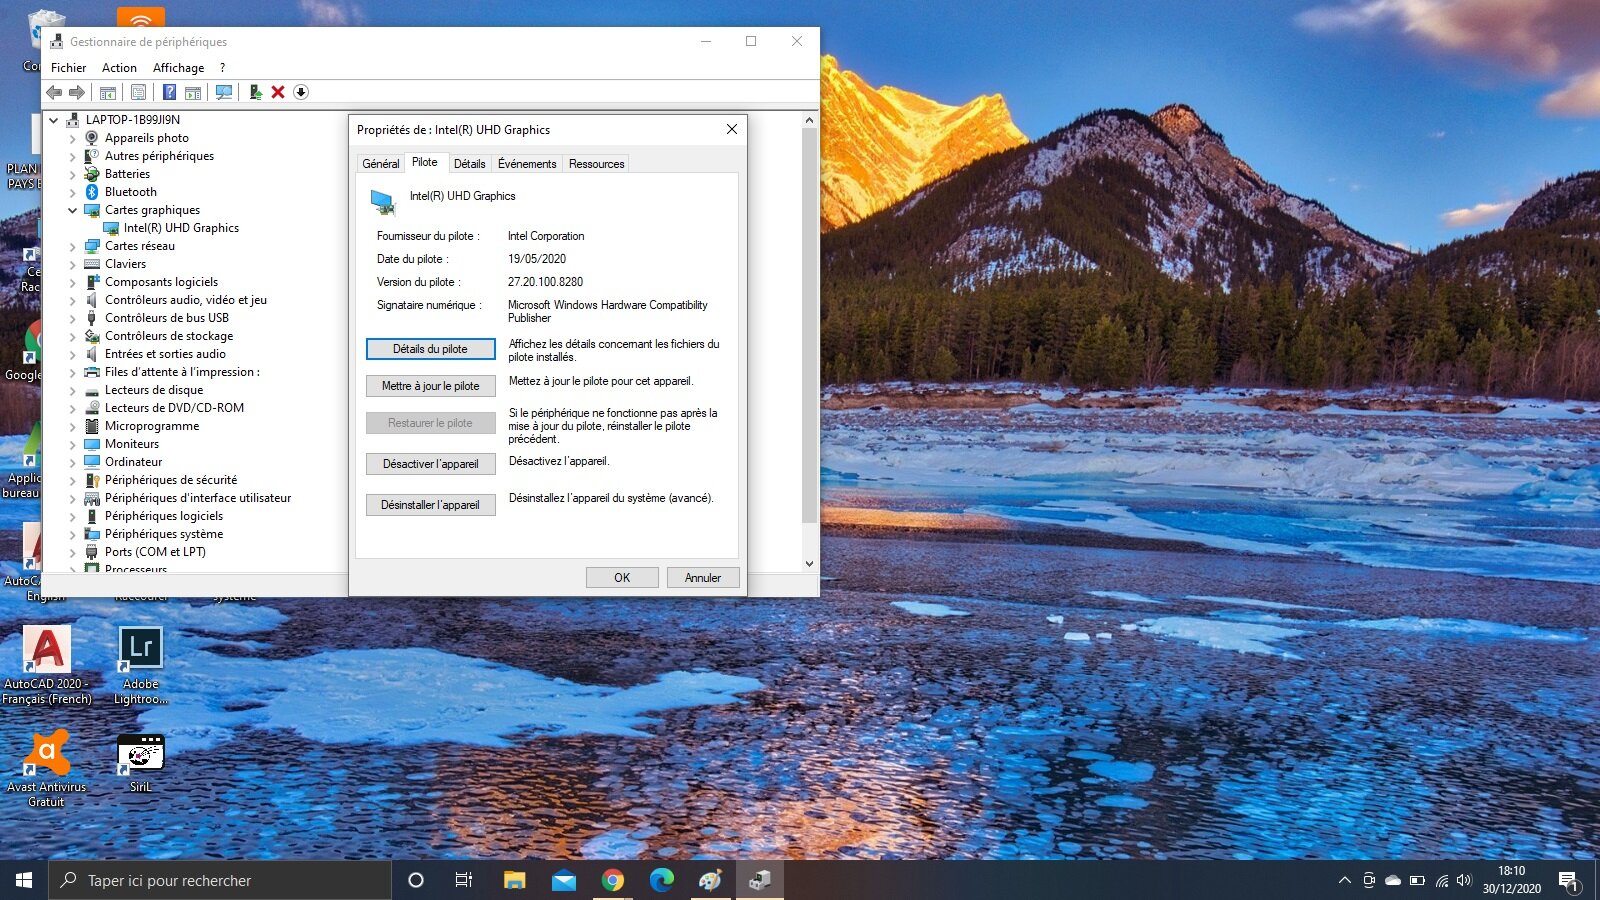Image resolution: width=1600 pixels, height=900 pixels.
Task: Expand the Périphériques système category
Action: point(72,534)
